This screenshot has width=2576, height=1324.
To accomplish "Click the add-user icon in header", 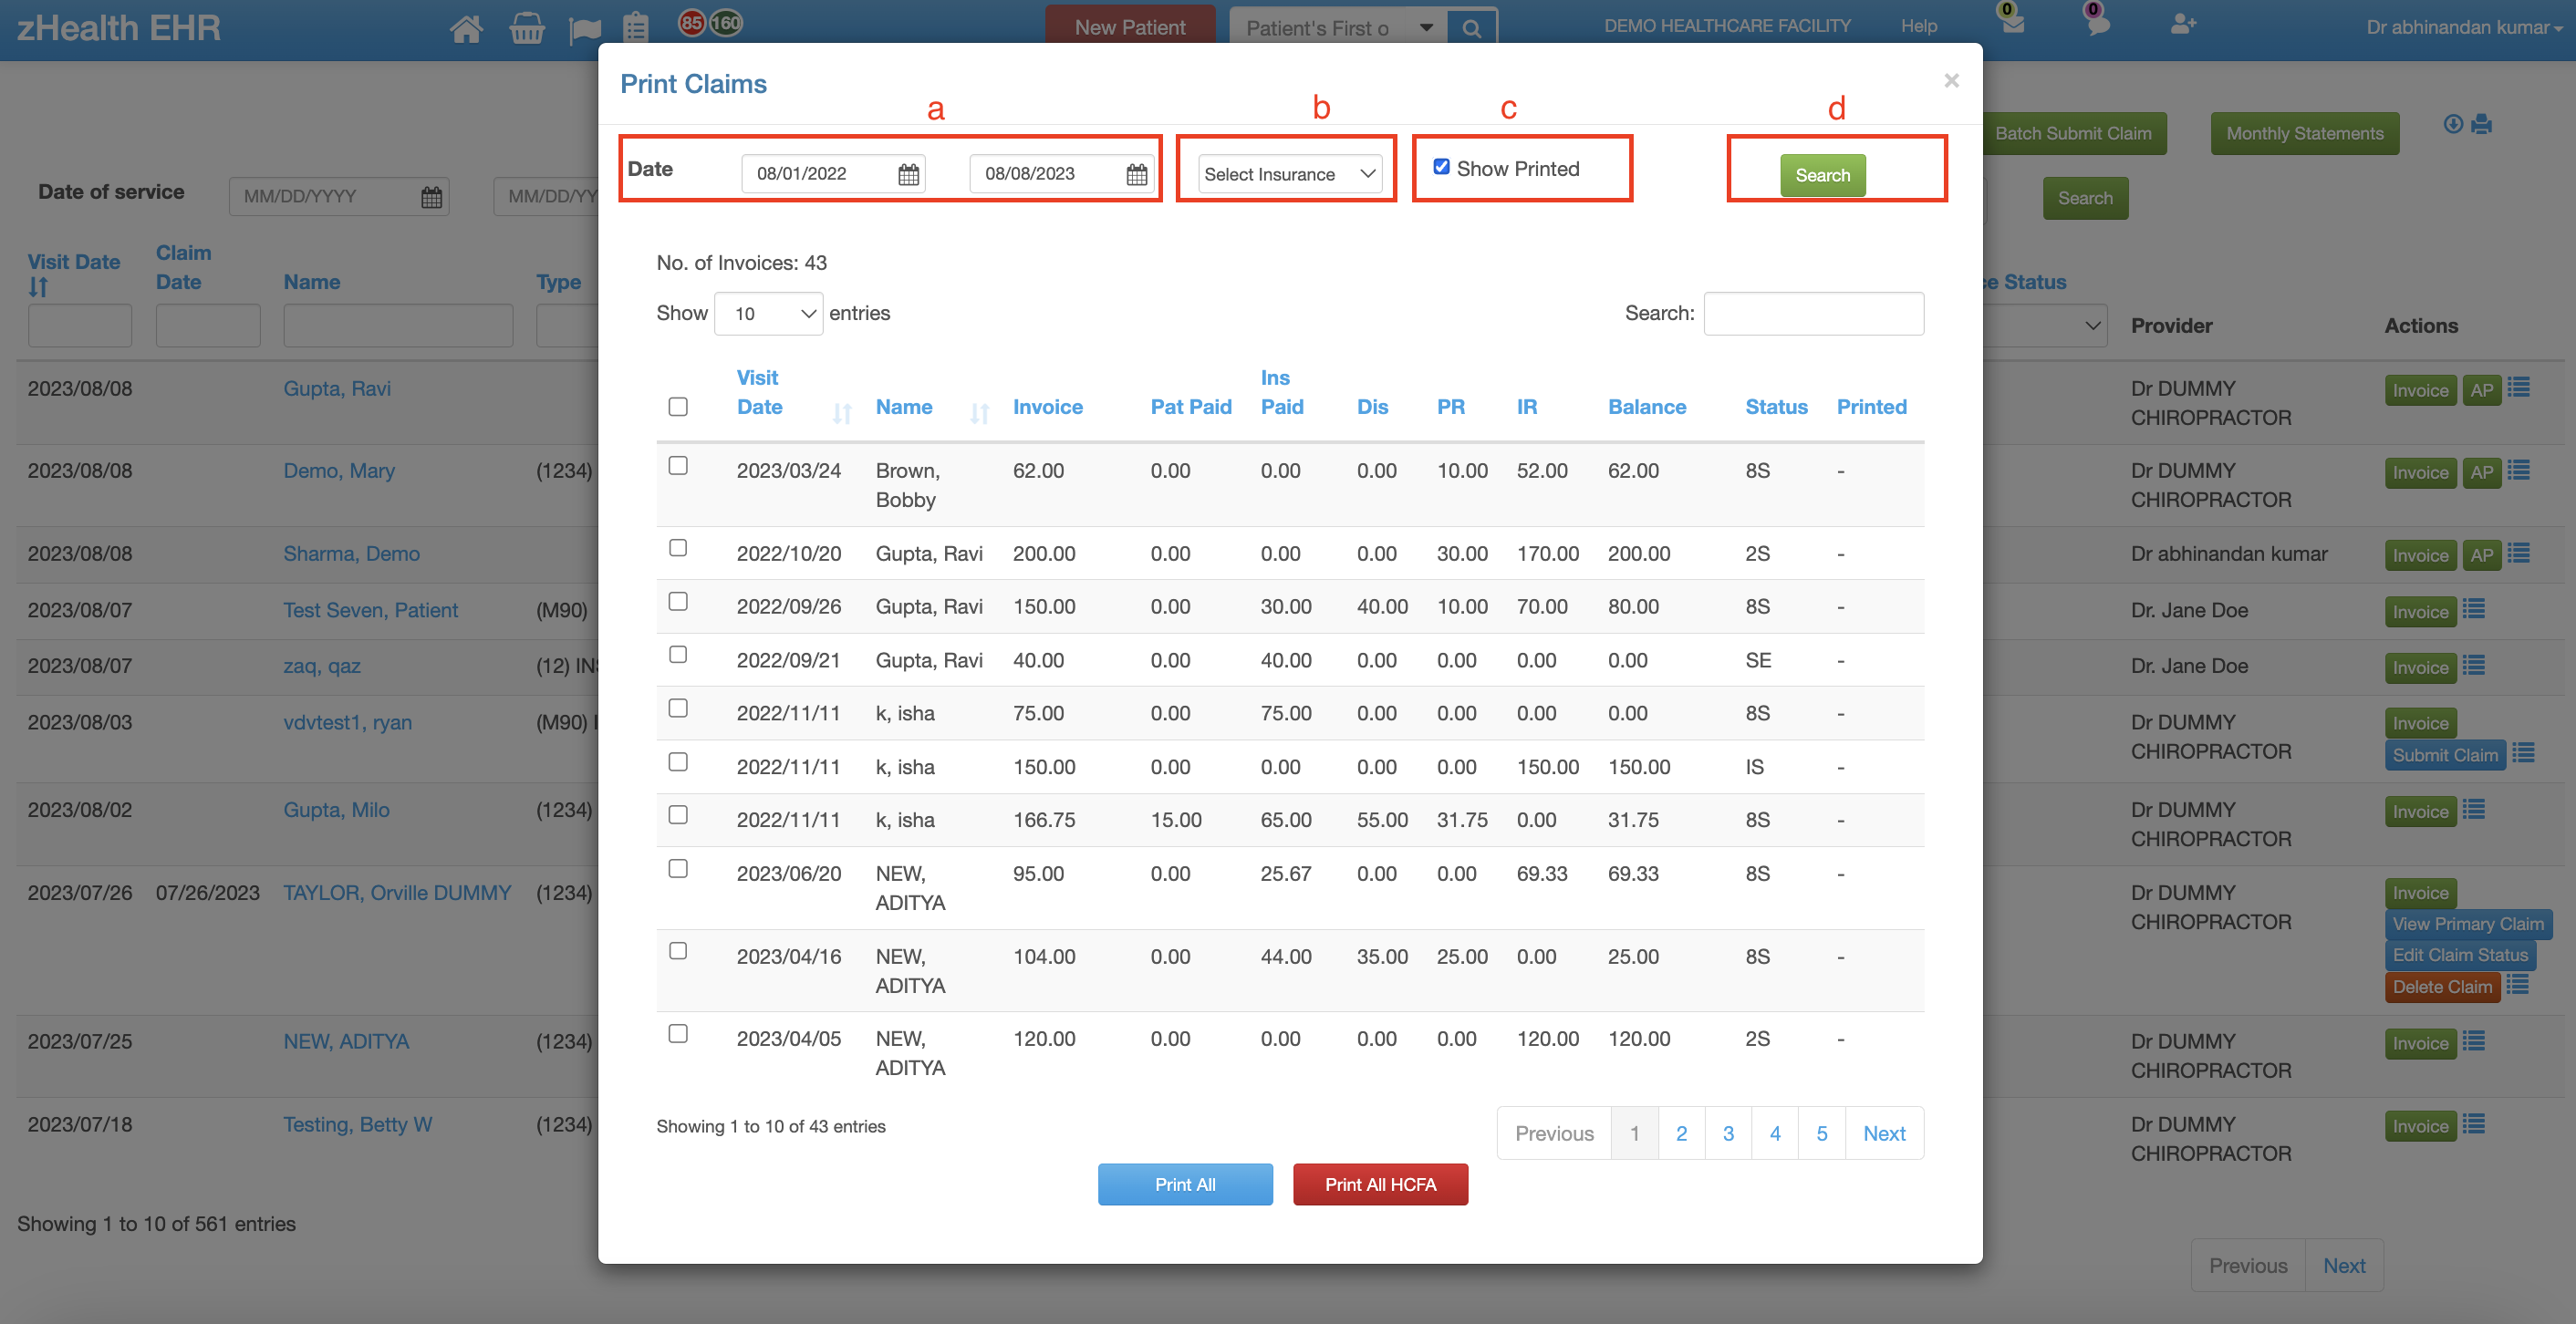I will point(2183,24).
